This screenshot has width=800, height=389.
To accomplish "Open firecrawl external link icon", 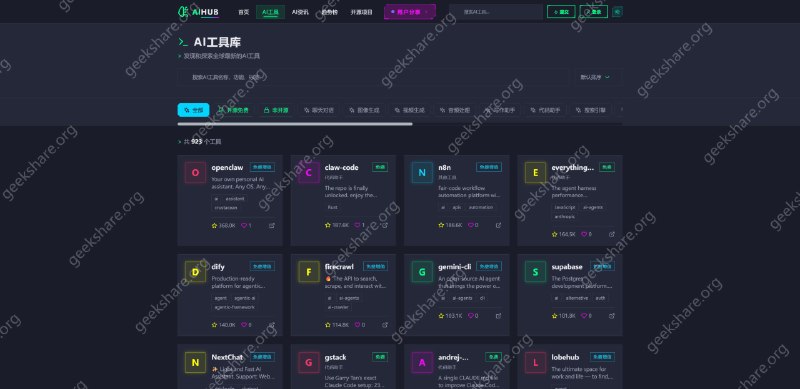I will [x=385, y=325].
